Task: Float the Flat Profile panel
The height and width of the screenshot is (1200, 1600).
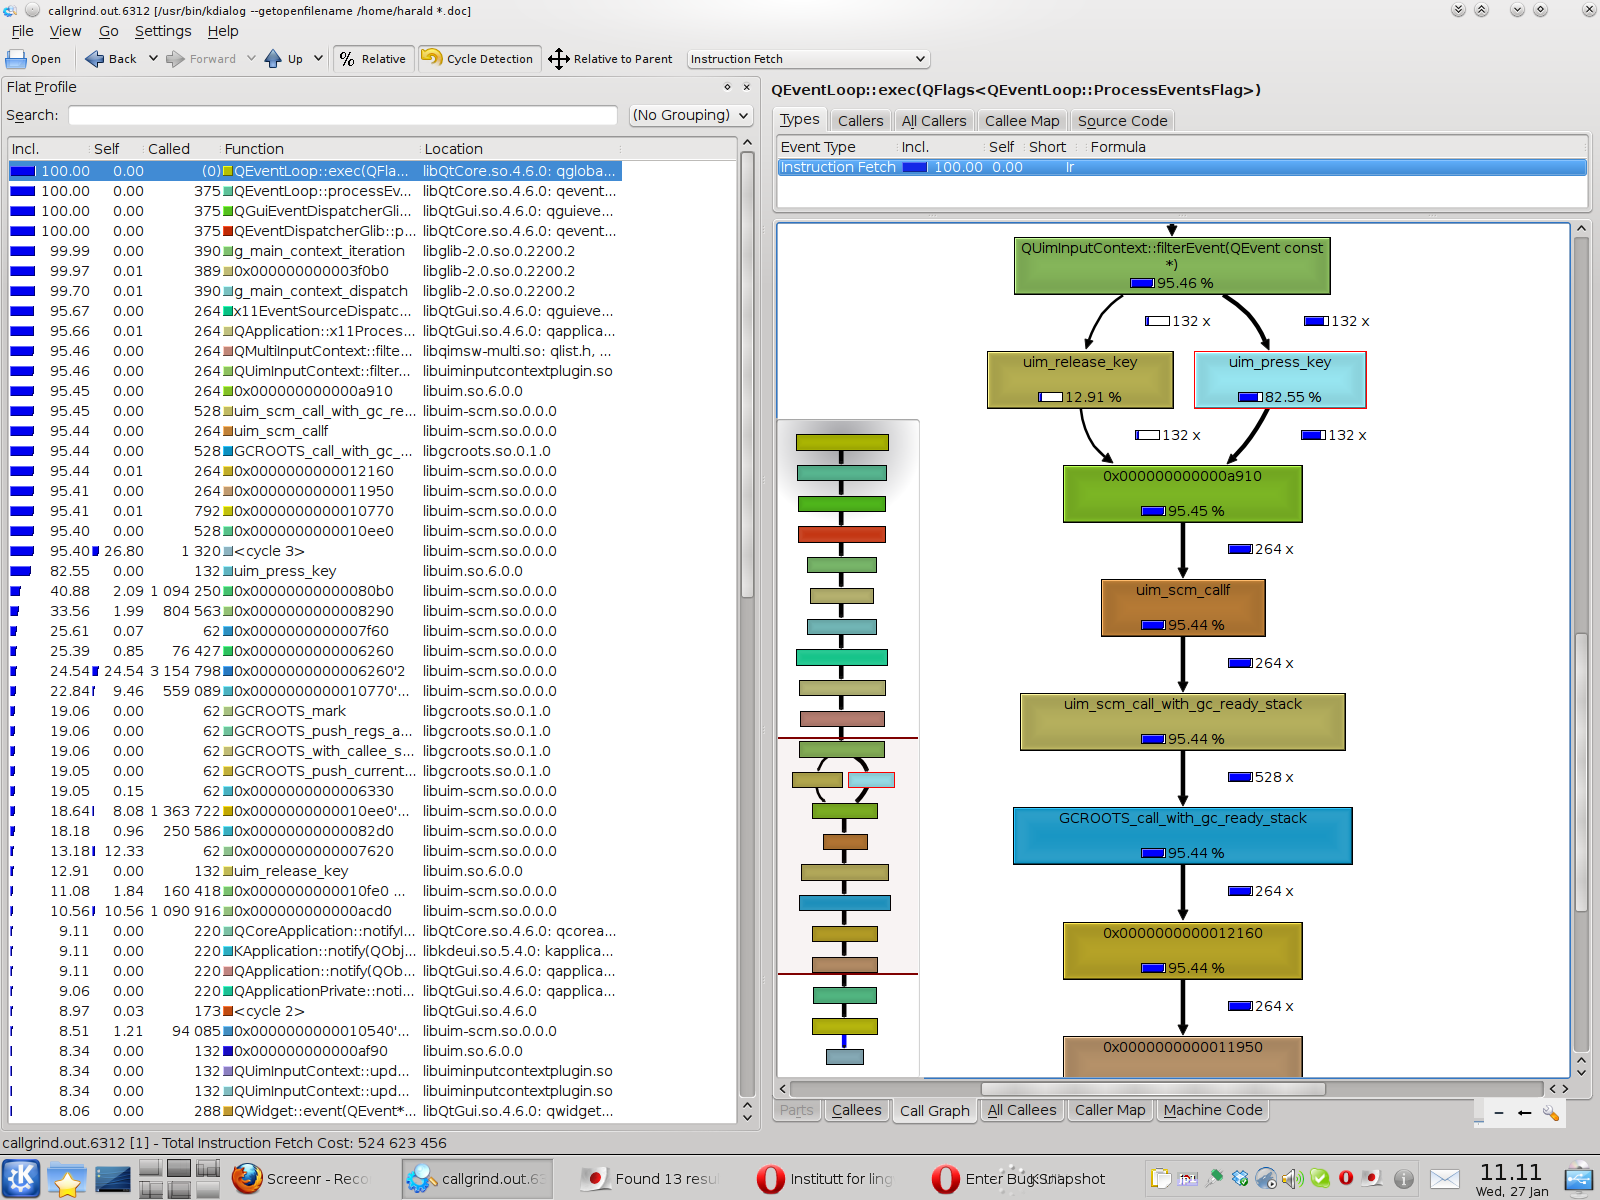Action: pos(727,87)
